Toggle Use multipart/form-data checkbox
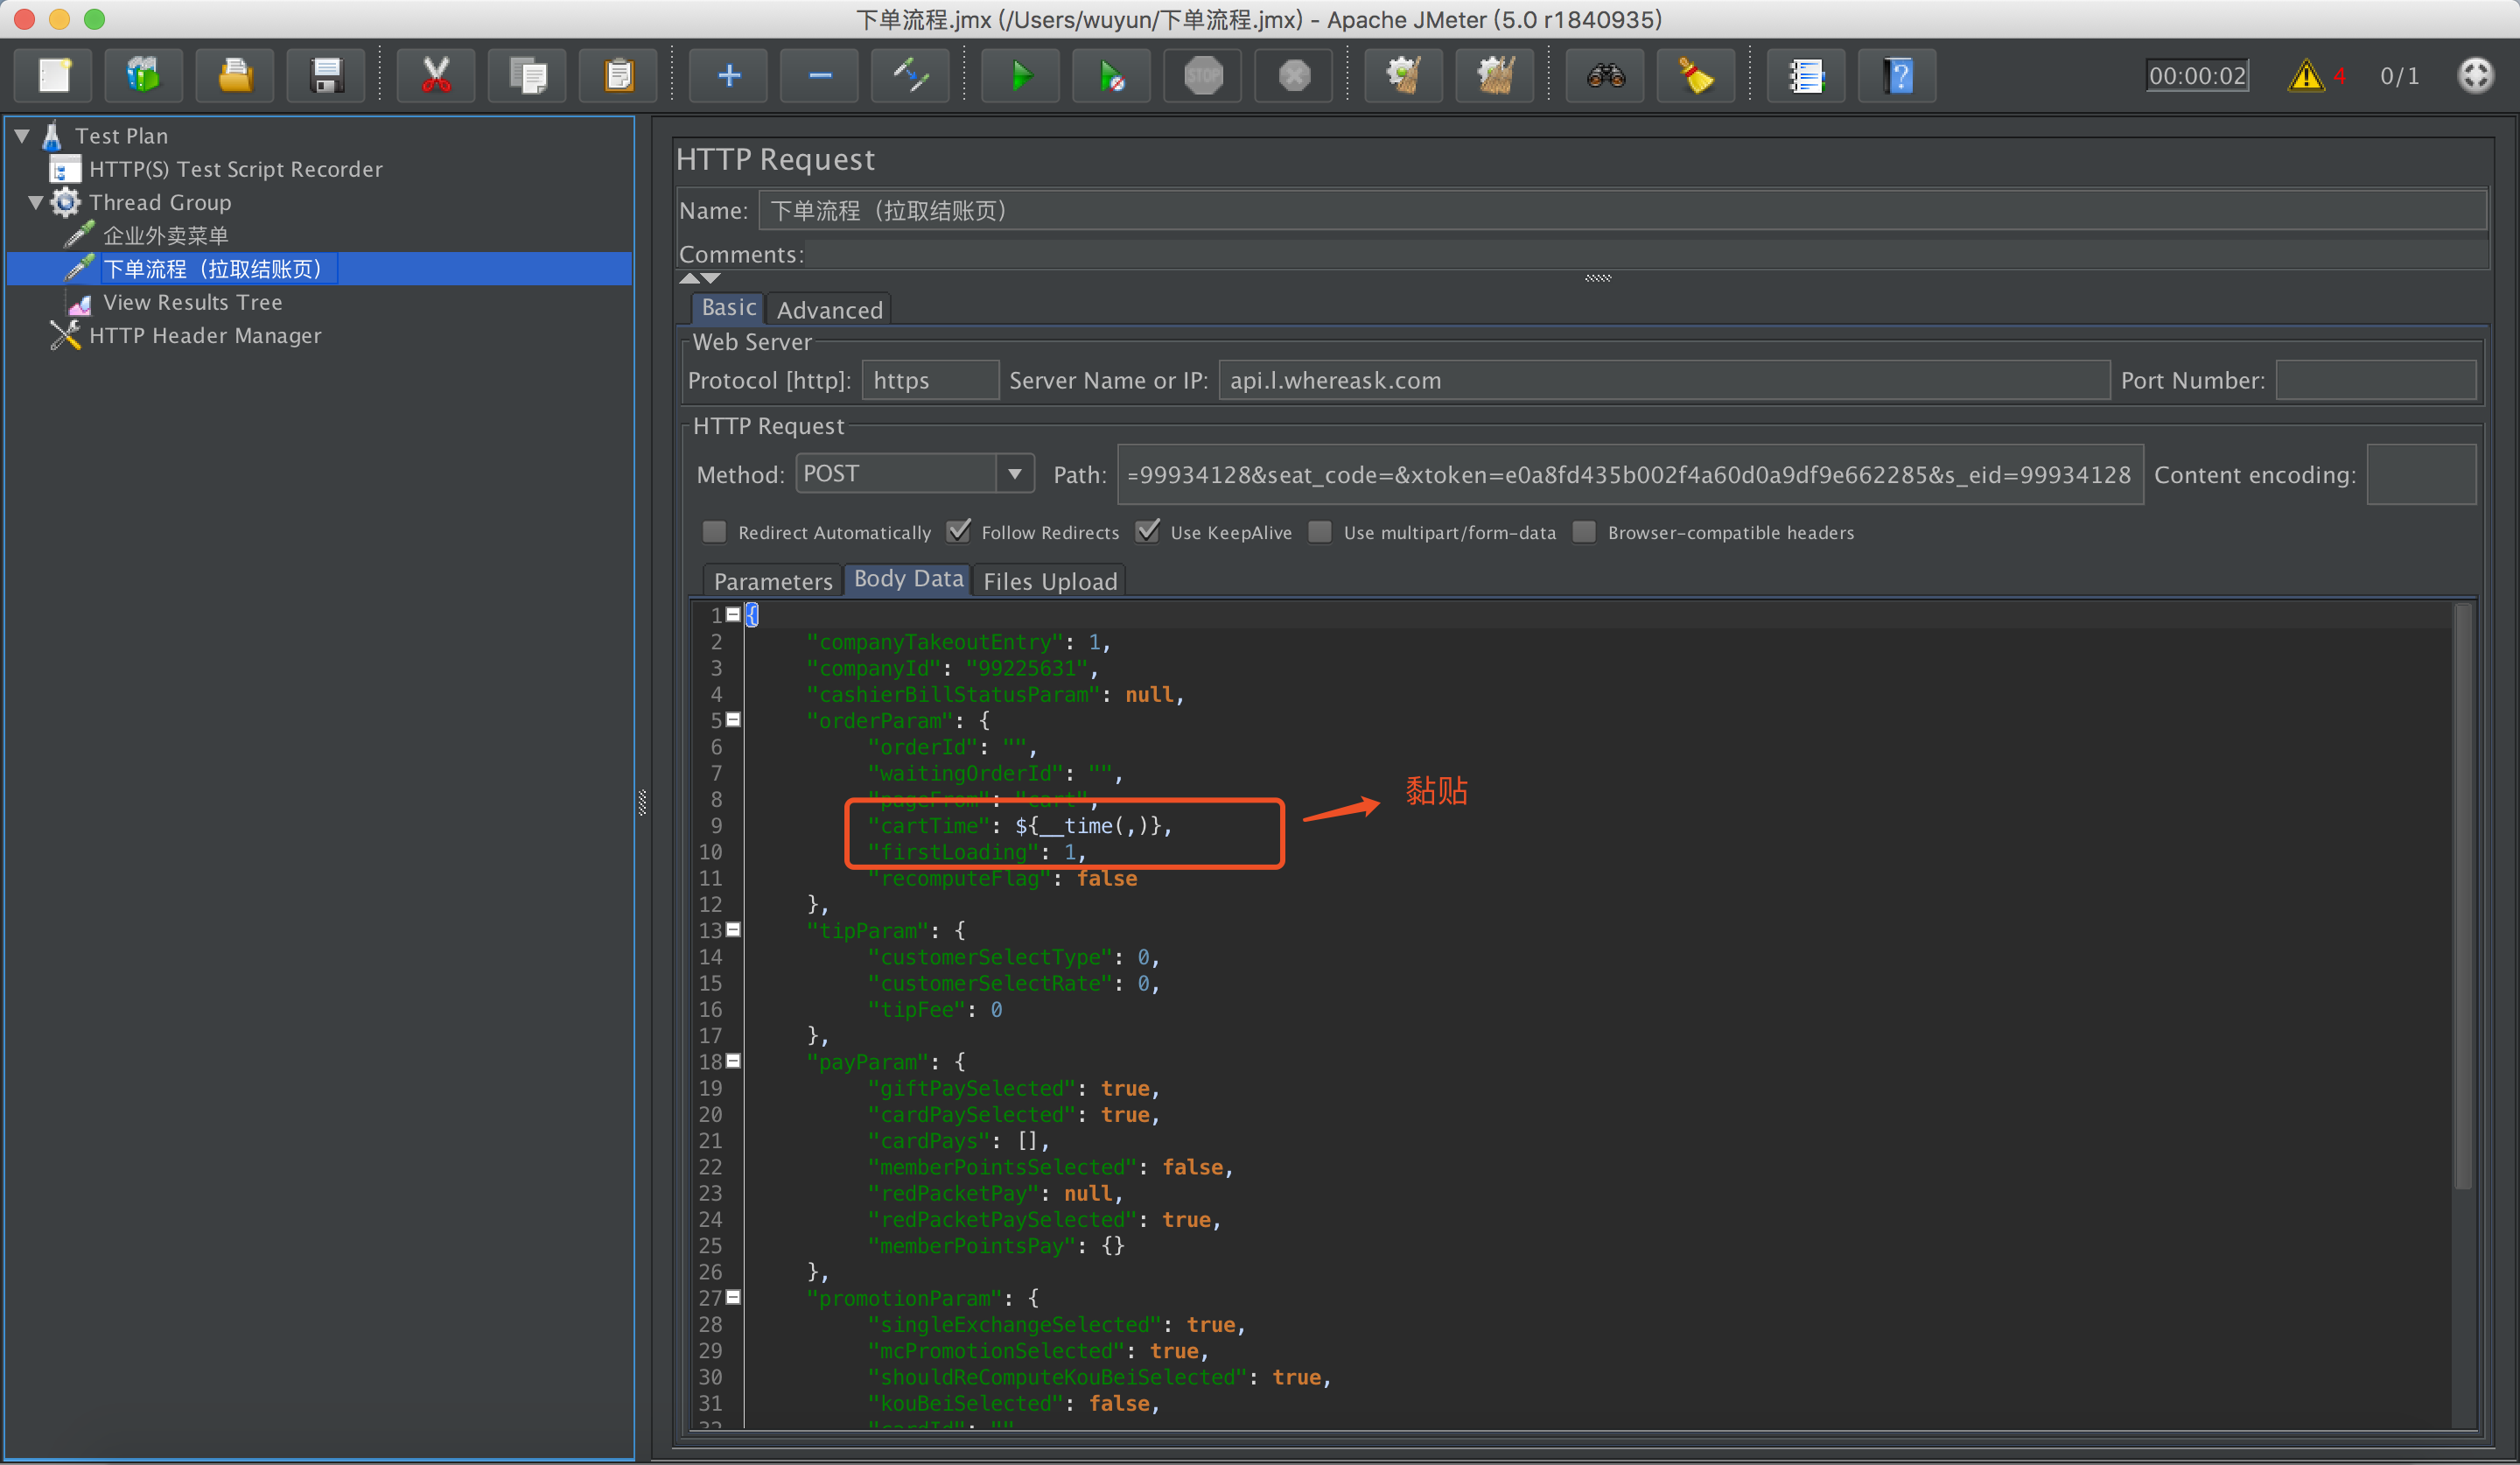Image resolution: width=2520 pixels, height=1465 pixels. coord(1320,531)
